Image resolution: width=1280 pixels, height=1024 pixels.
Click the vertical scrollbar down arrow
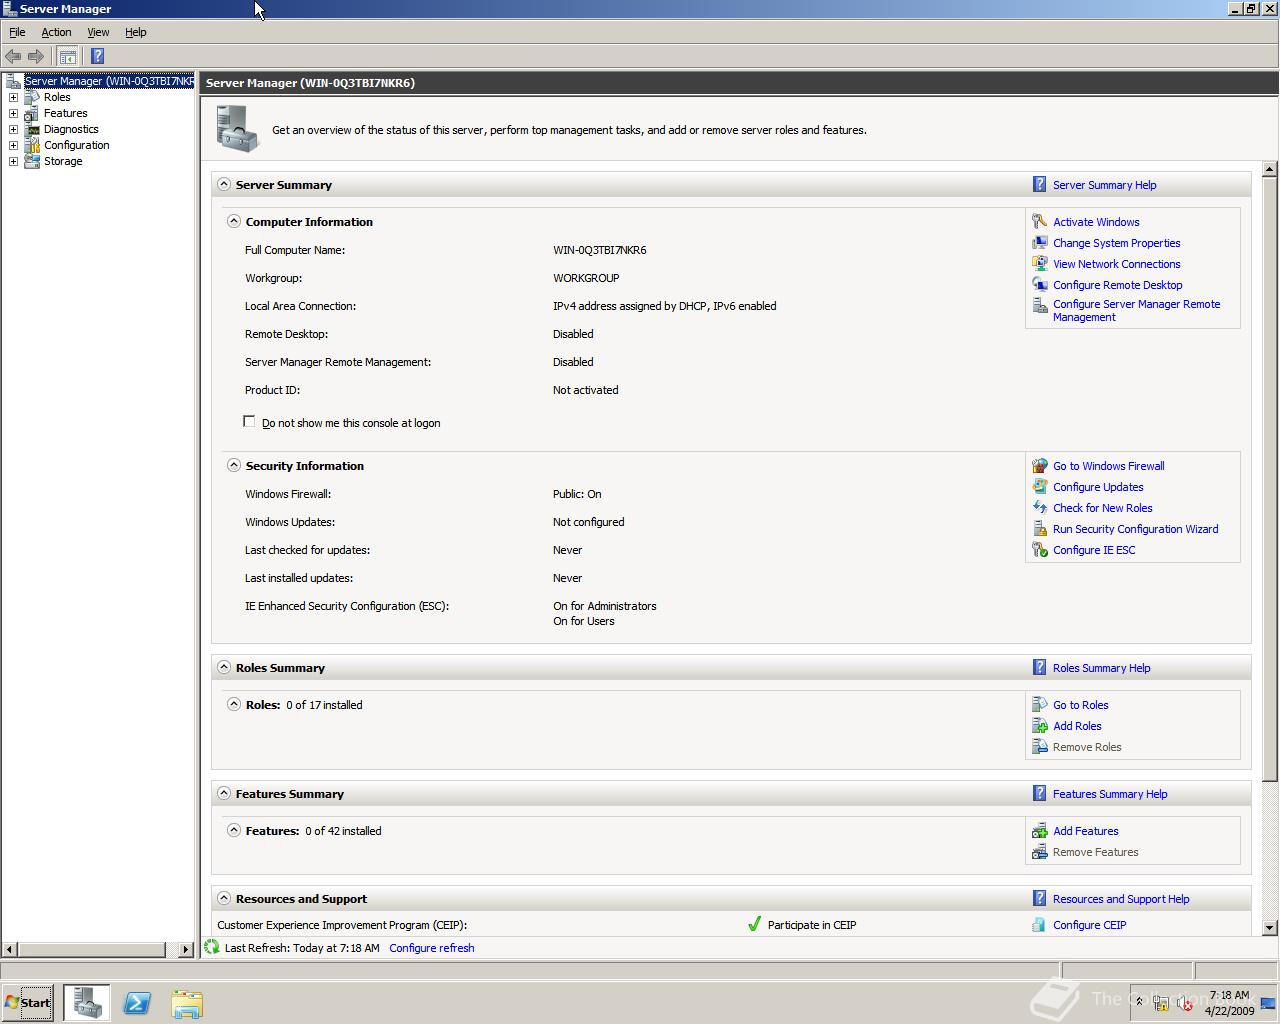point(1270,928)
